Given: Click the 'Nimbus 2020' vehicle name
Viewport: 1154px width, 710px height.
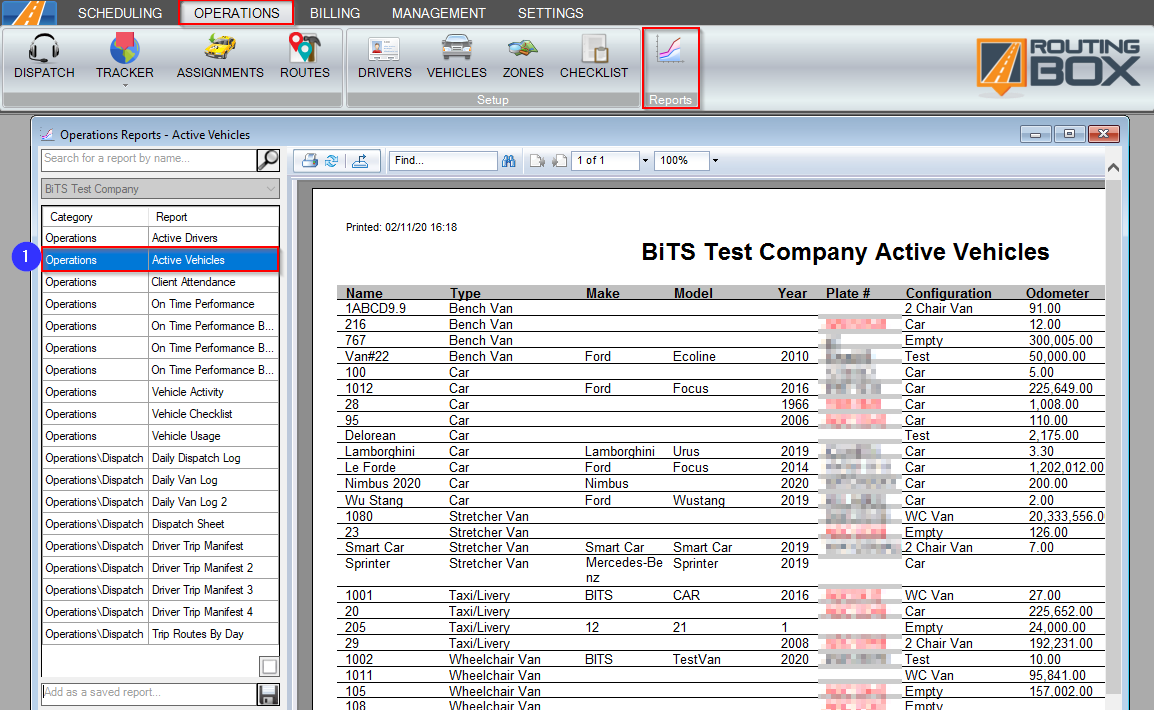Looking at the screenshot, I should tap(383, 483).
